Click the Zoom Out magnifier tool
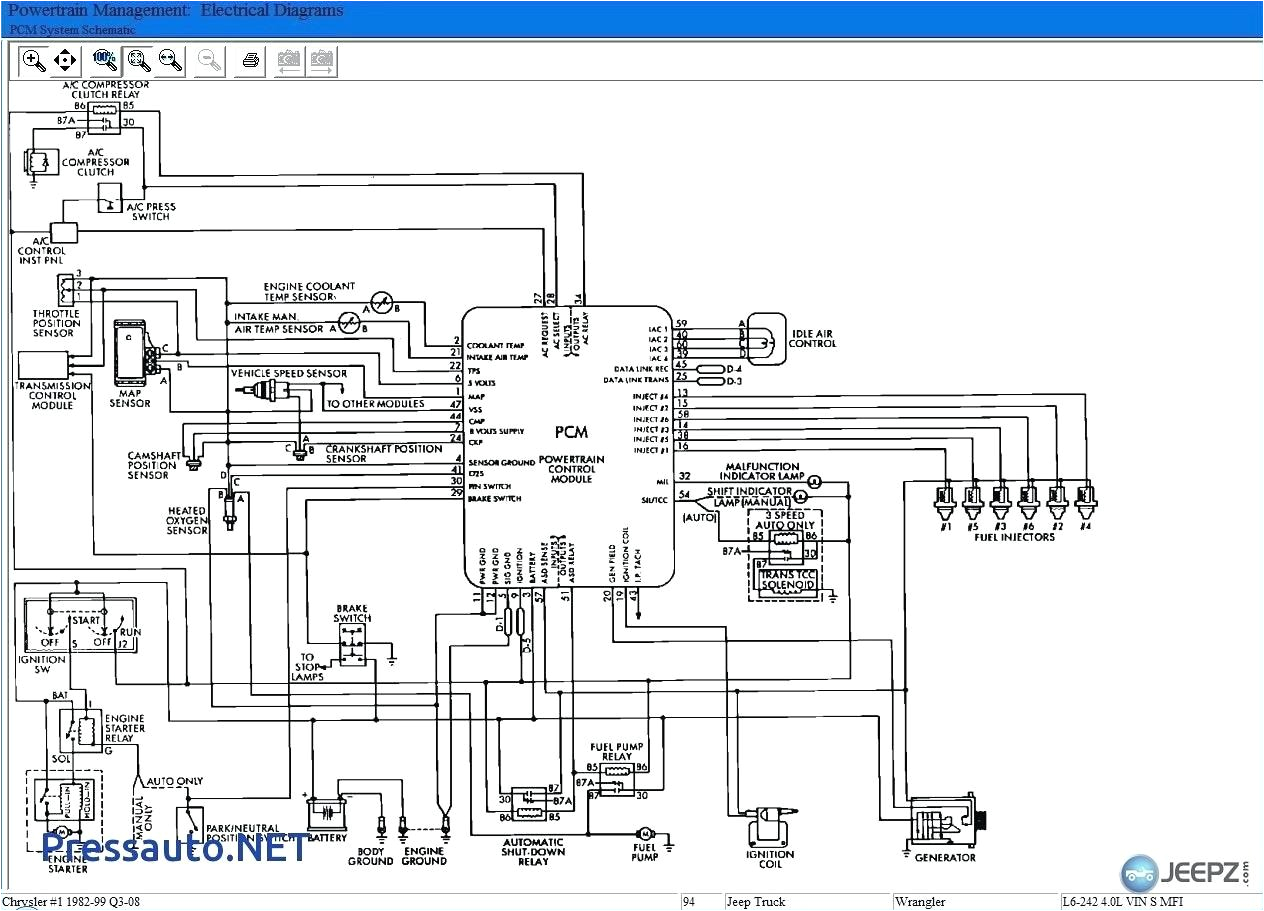Viewport: 1264px width, 911px height. [x=209, y=61]
